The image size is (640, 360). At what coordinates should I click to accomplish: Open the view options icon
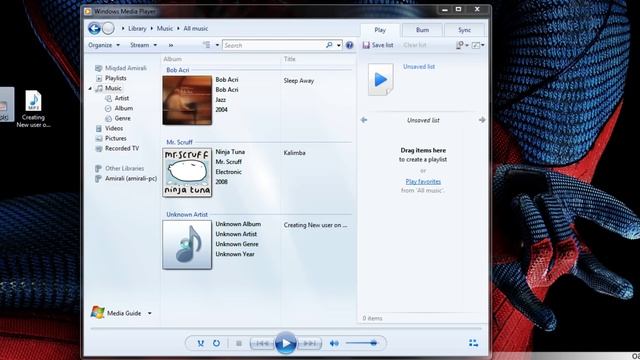coord(207,45)
